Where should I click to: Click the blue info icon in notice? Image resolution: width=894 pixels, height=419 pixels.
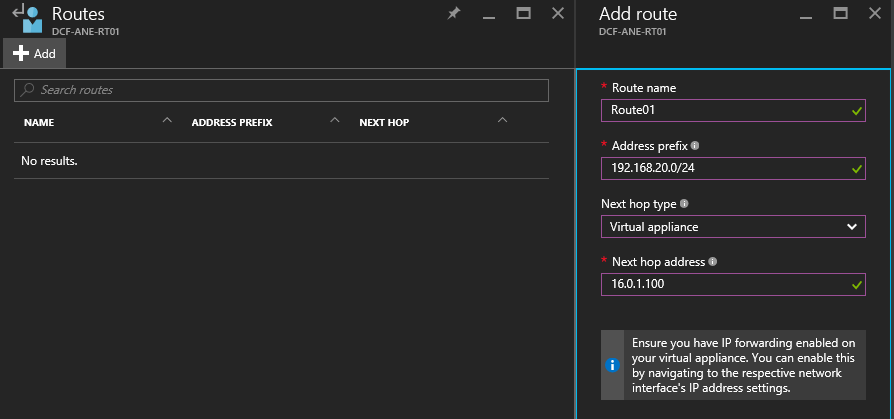614,365
